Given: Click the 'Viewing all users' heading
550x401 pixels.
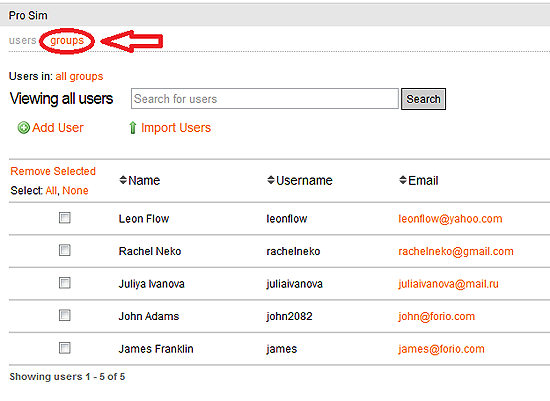Looking at the screenshot, I should pos(61,99).
